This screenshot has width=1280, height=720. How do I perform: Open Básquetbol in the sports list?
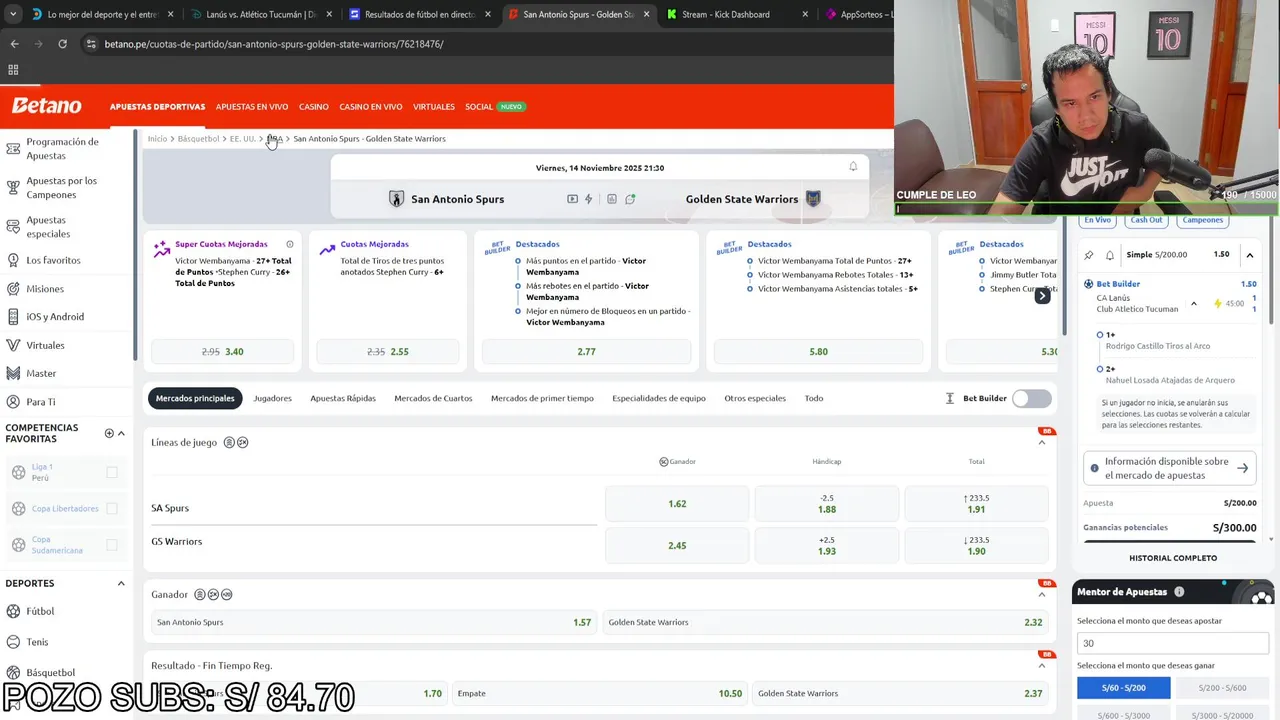coord(50,673)
